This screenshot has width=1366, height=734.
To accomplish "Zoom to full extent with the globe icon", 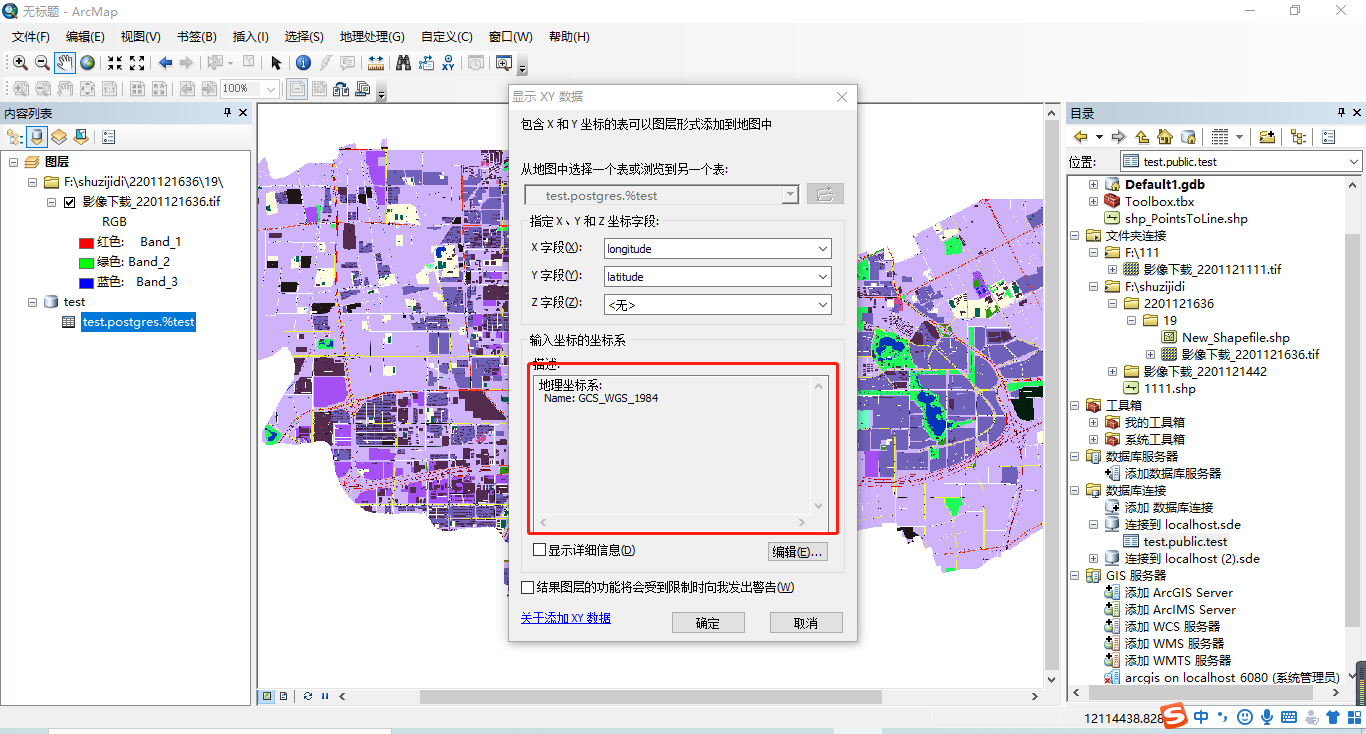I will click(87, 62).
